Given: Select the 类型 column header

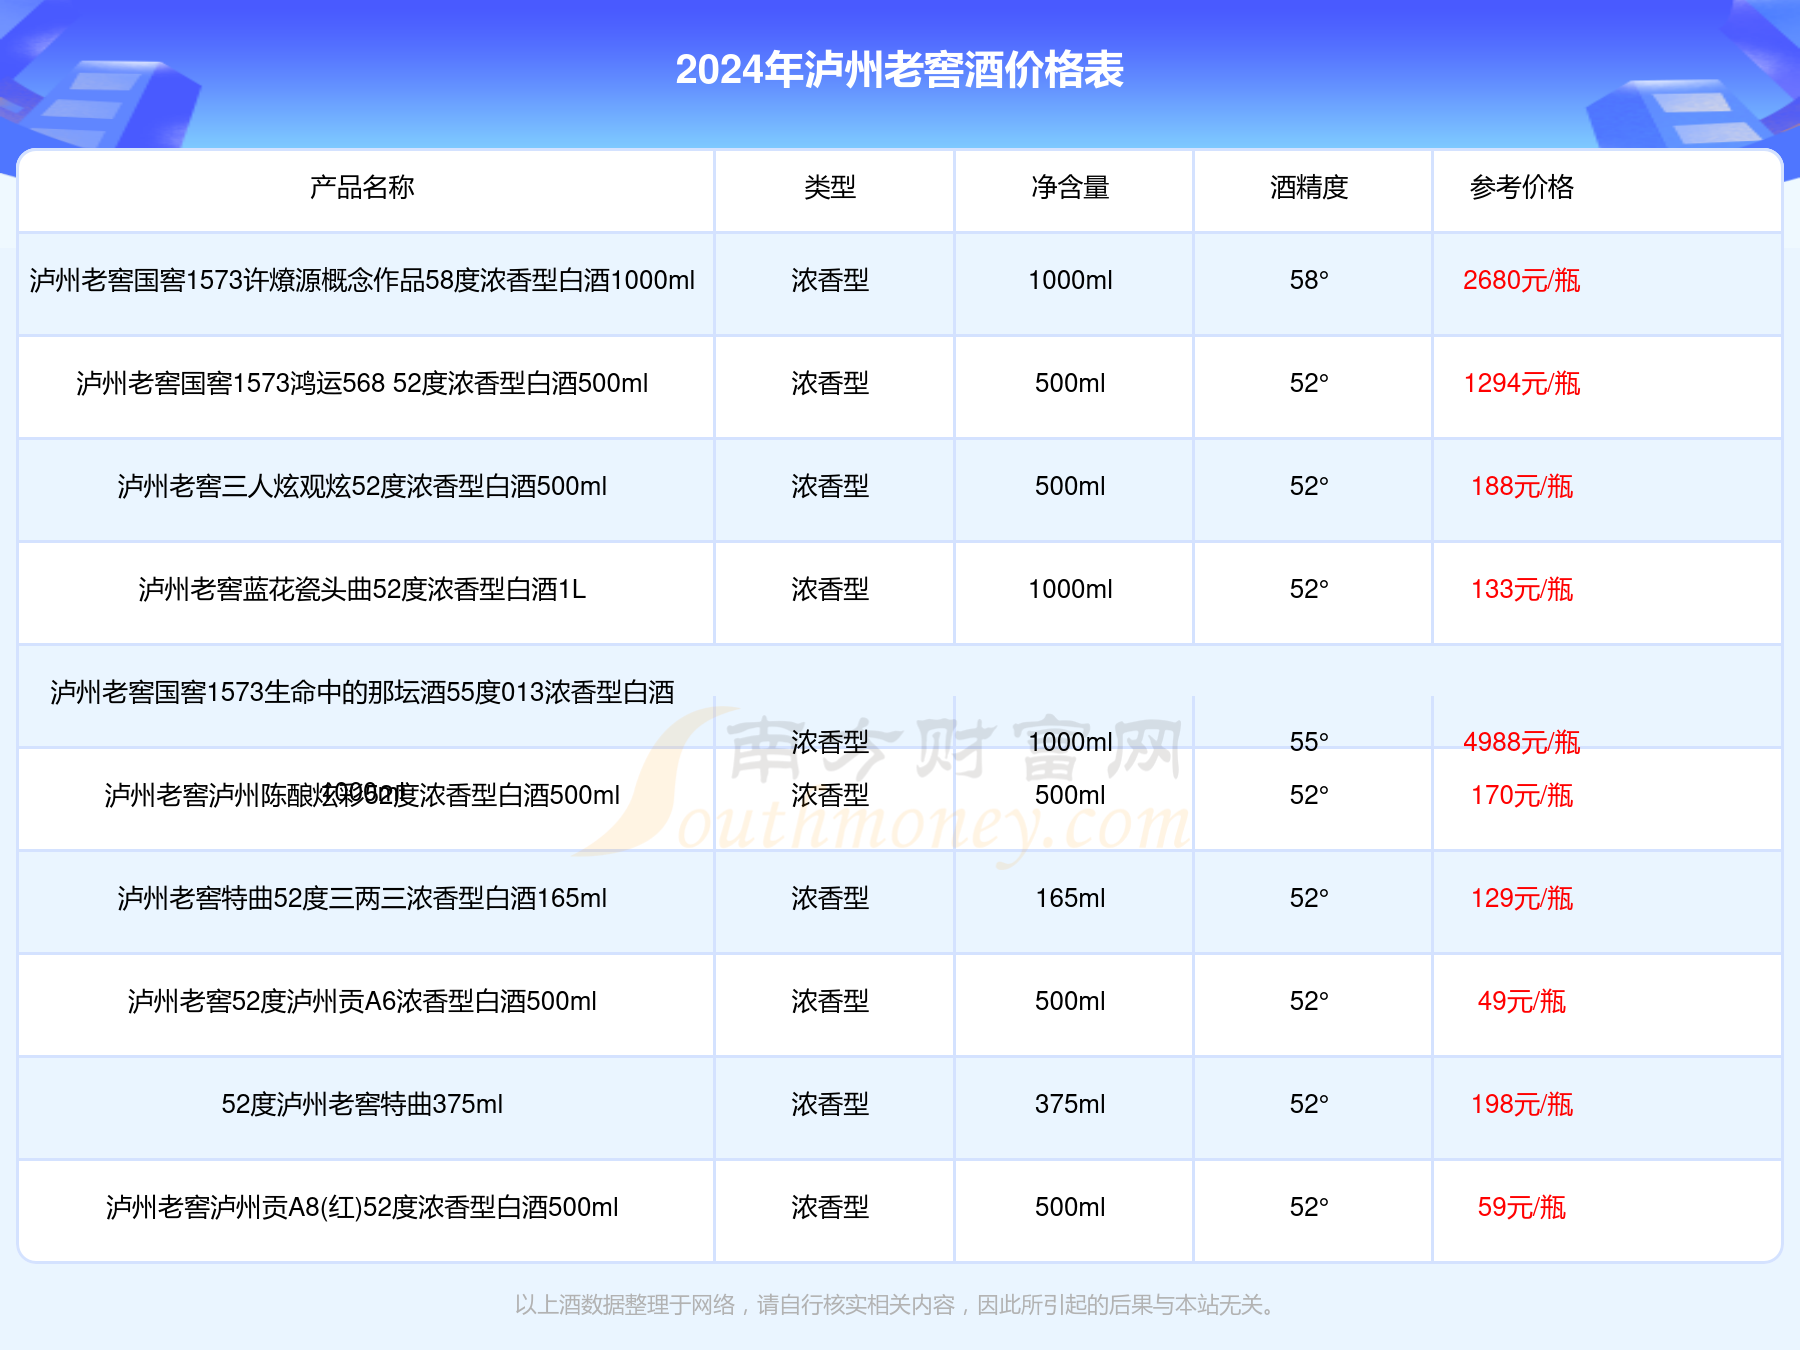Looking at the screenshot, I should tap(830, 187).
